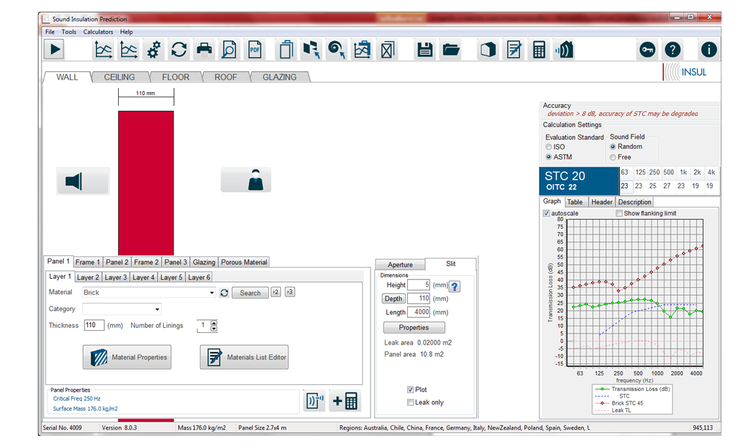Click the info icon in toolbar

pos(708,49)
